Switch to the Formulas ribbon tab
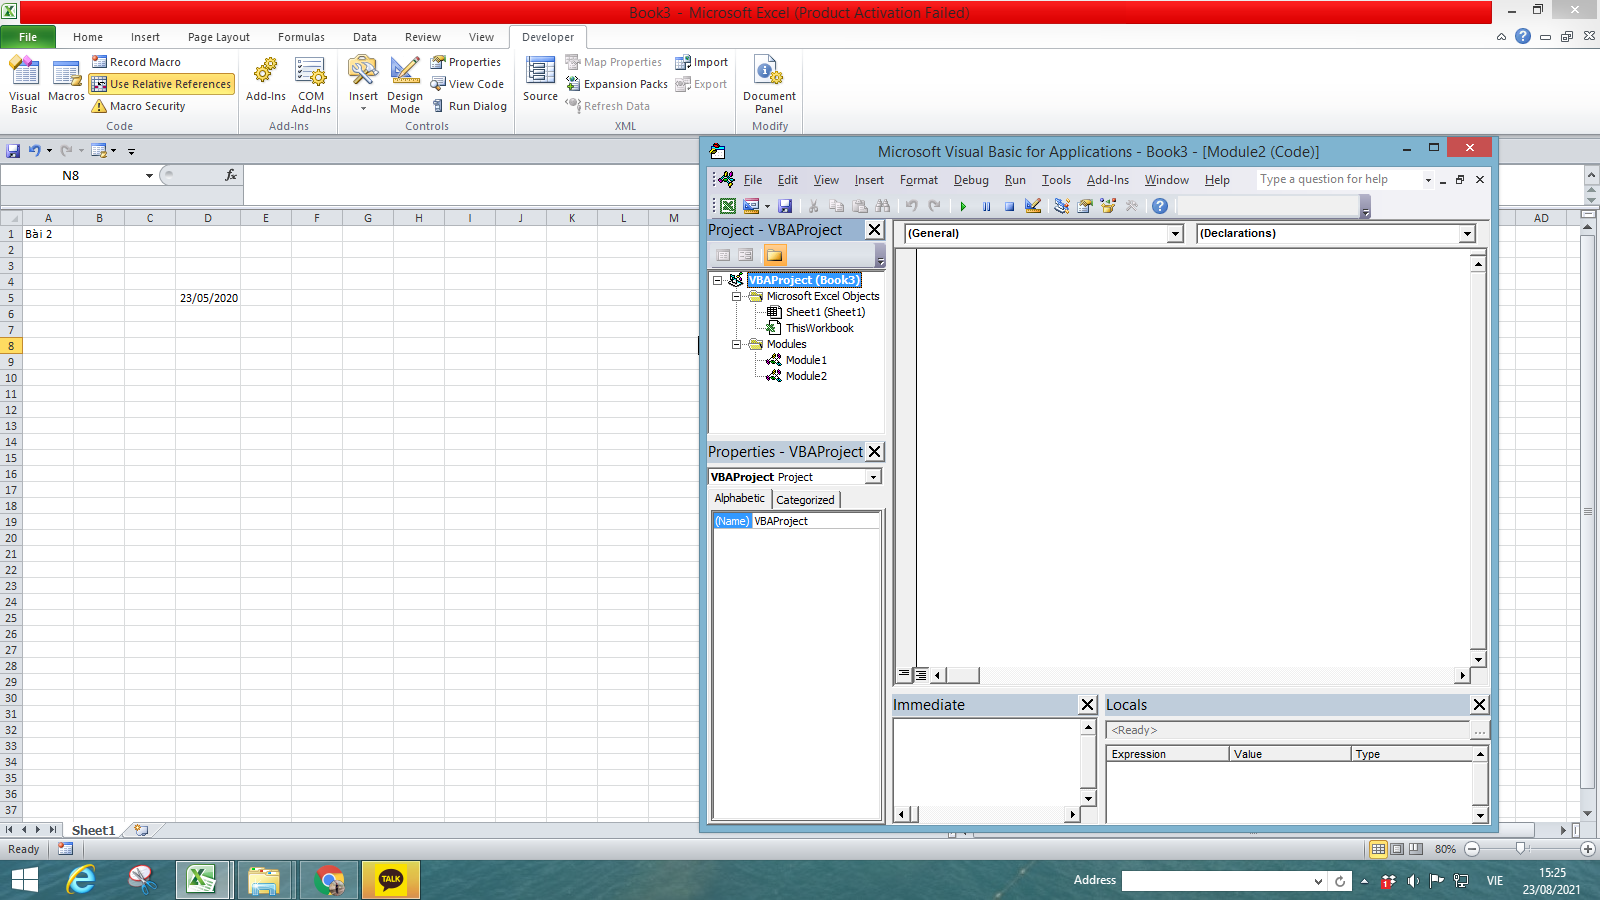 click(x=301, y=37)
